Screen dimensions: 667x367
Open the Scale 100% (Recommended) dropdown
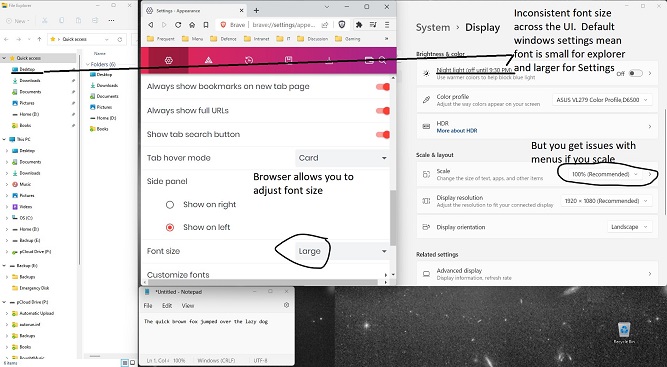605,174
